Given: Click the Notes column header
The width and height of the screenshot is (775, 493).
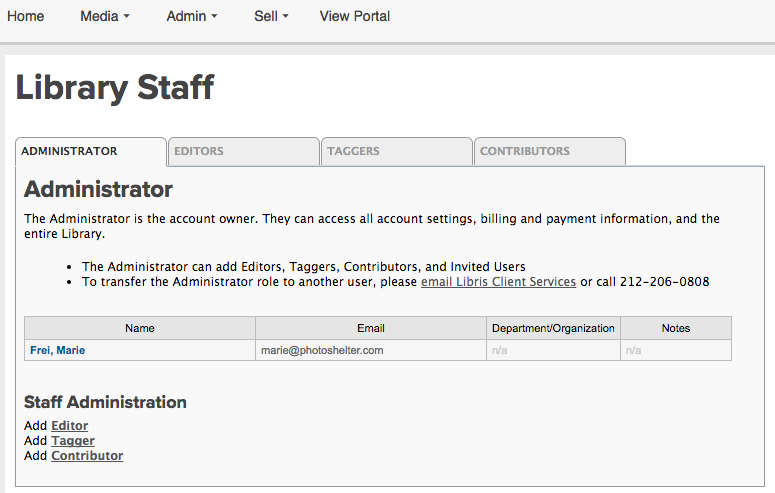Looking at the screenshot, I should (675, 328).
